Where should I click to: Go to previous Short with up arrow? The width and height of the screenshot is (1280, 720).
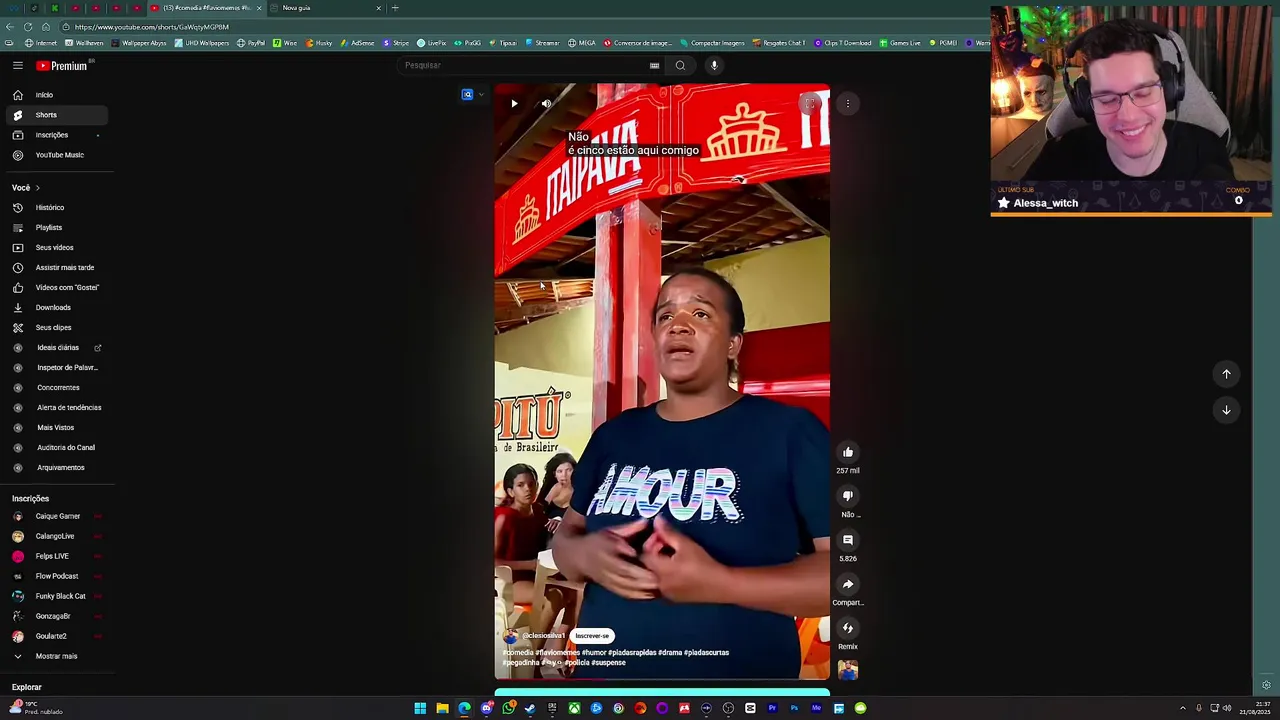[1226, 374]
